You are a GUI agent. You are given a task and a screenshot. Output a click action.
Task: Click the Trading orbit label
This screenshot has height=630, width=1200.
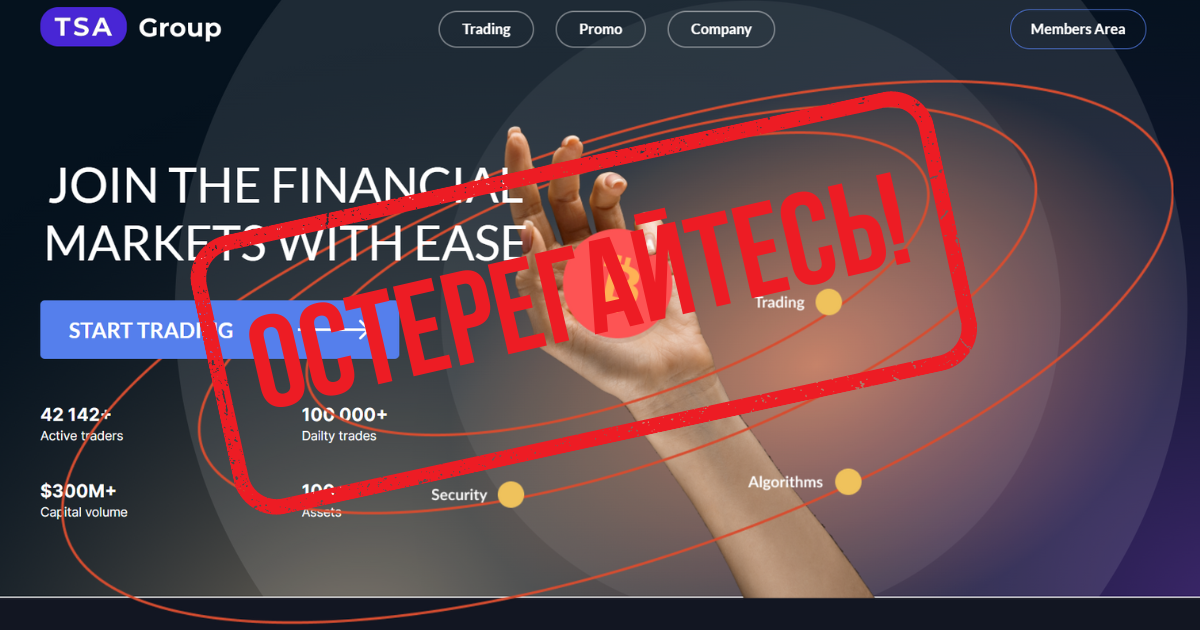pyautogui.click(x=779, y=302)
